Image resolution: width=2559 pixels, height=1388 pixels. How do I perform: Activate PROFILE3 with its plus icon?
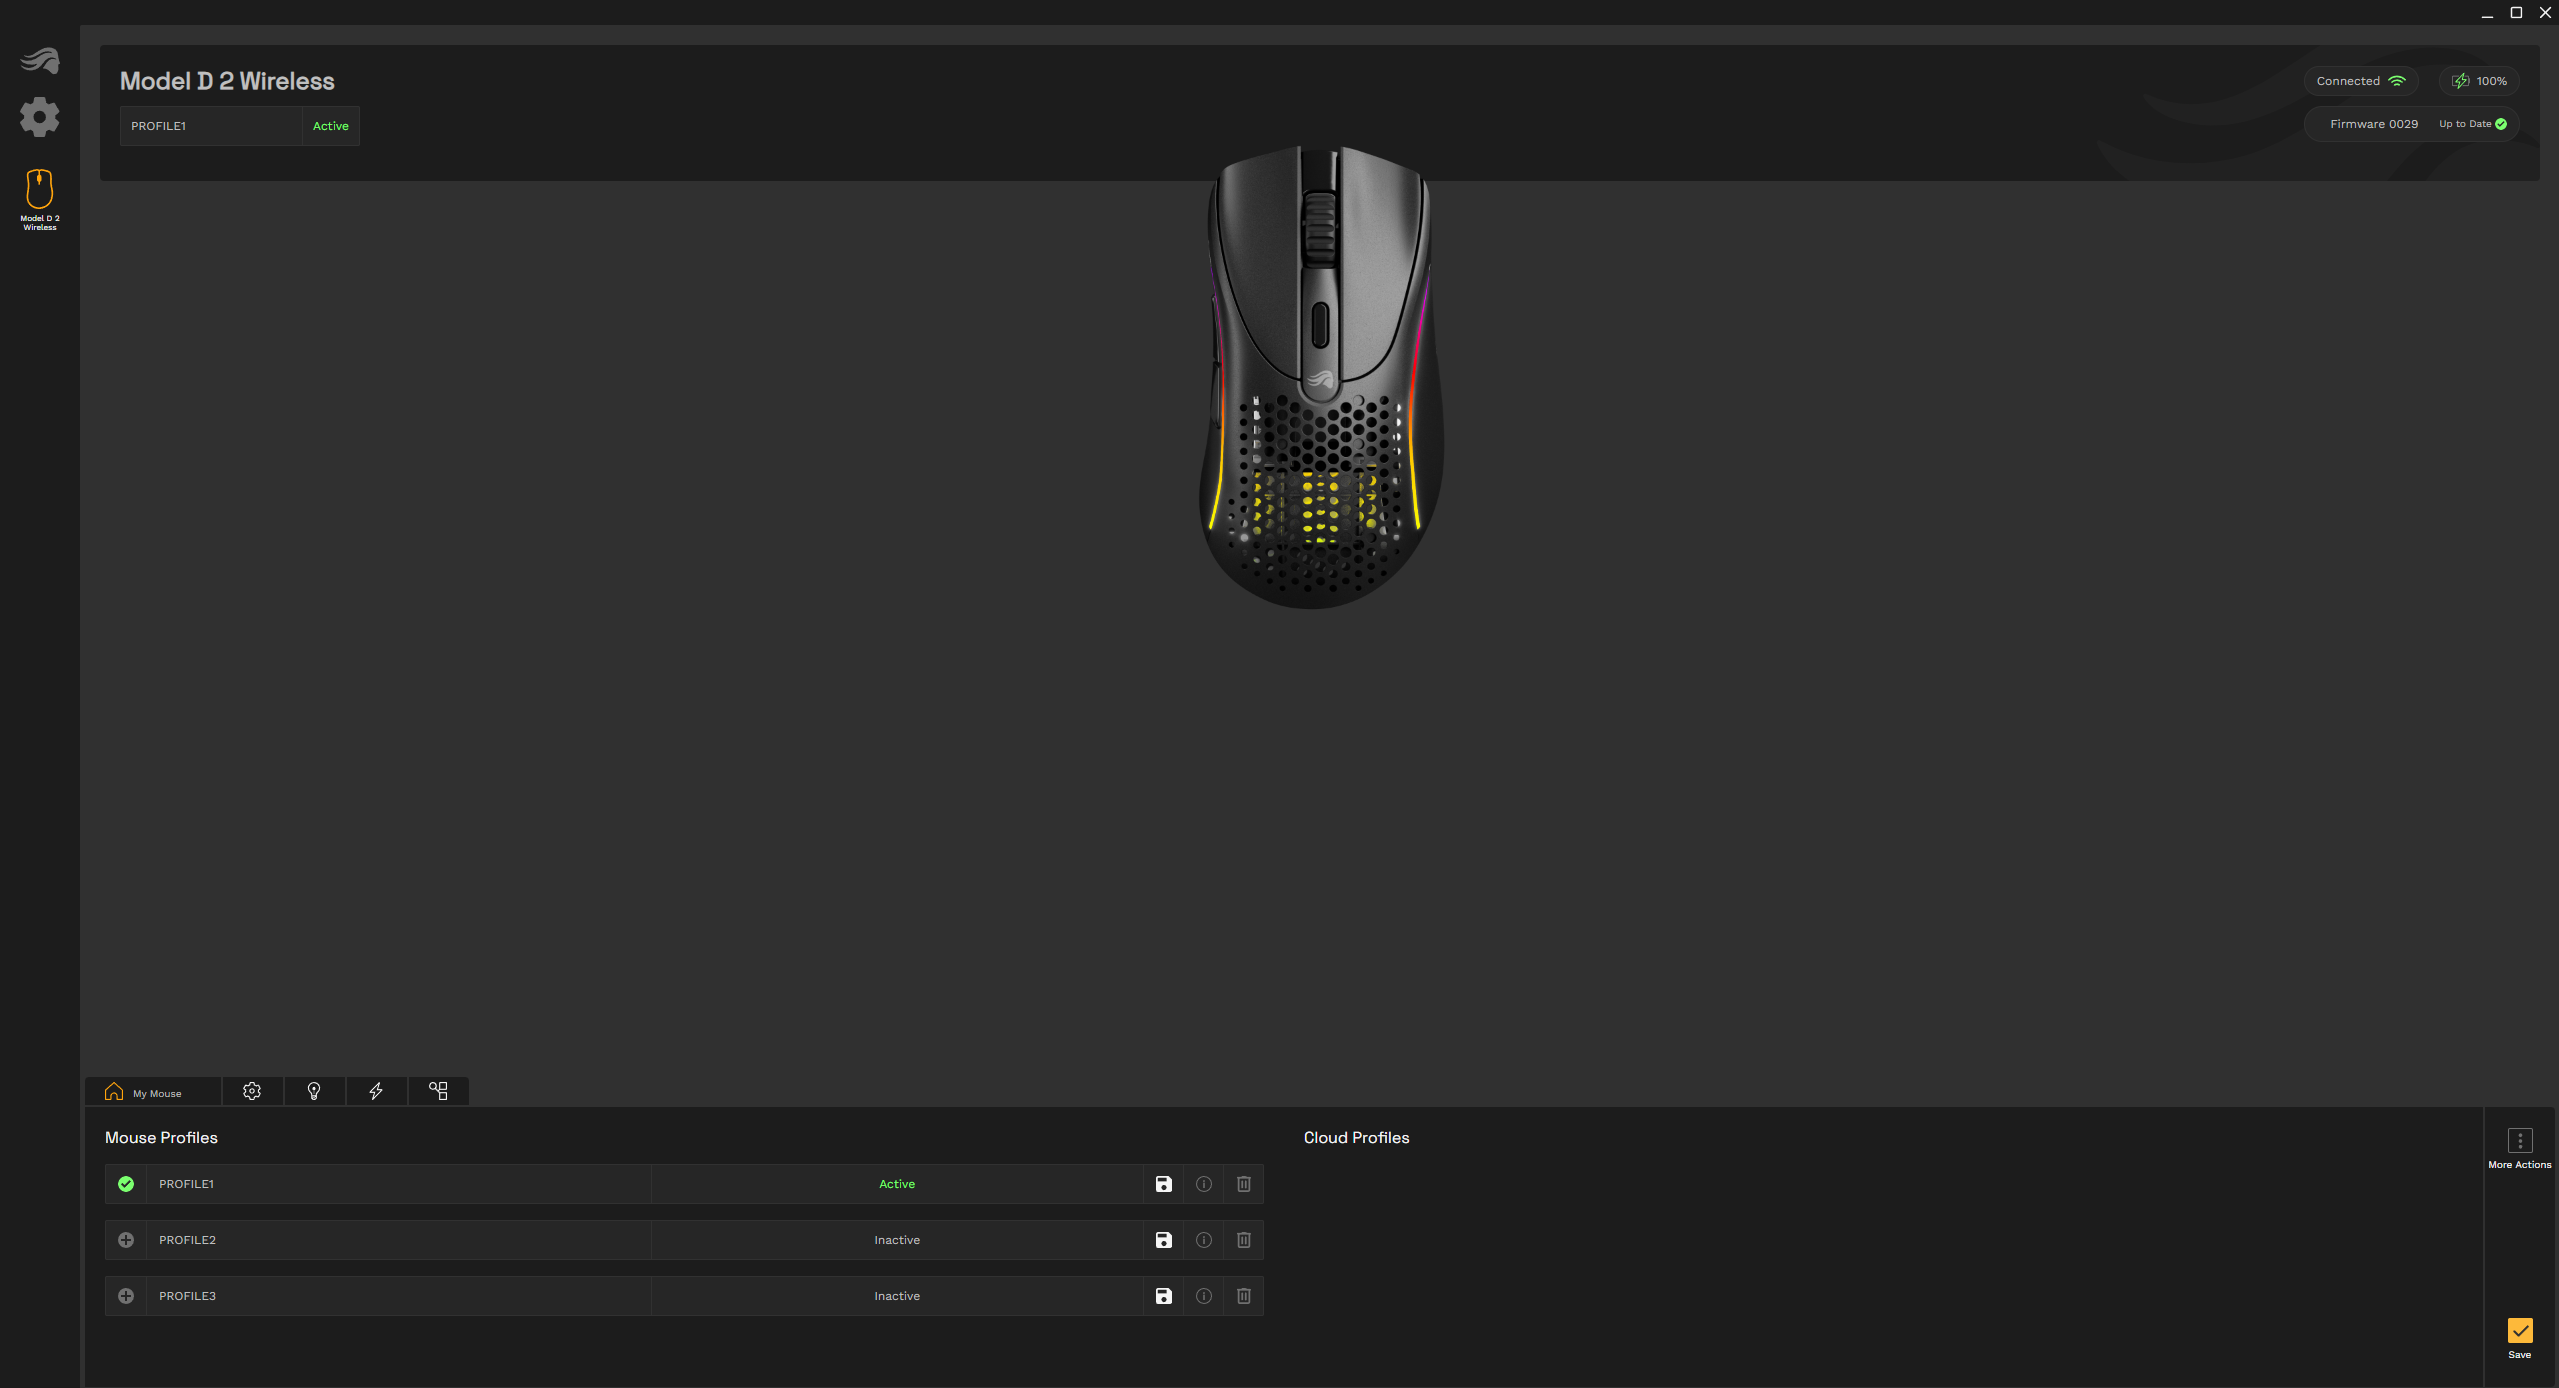point(126,1296)
